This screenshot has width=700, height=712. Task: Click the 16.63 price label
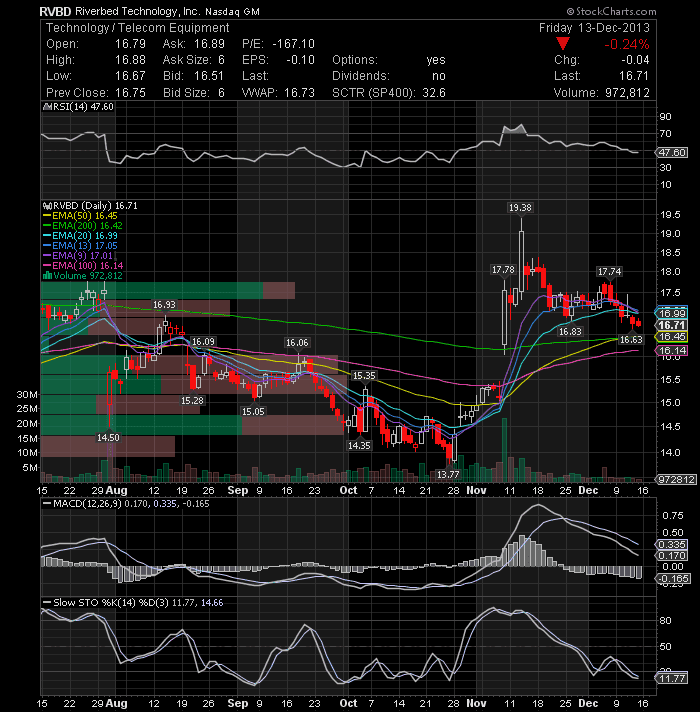point(631,340)
